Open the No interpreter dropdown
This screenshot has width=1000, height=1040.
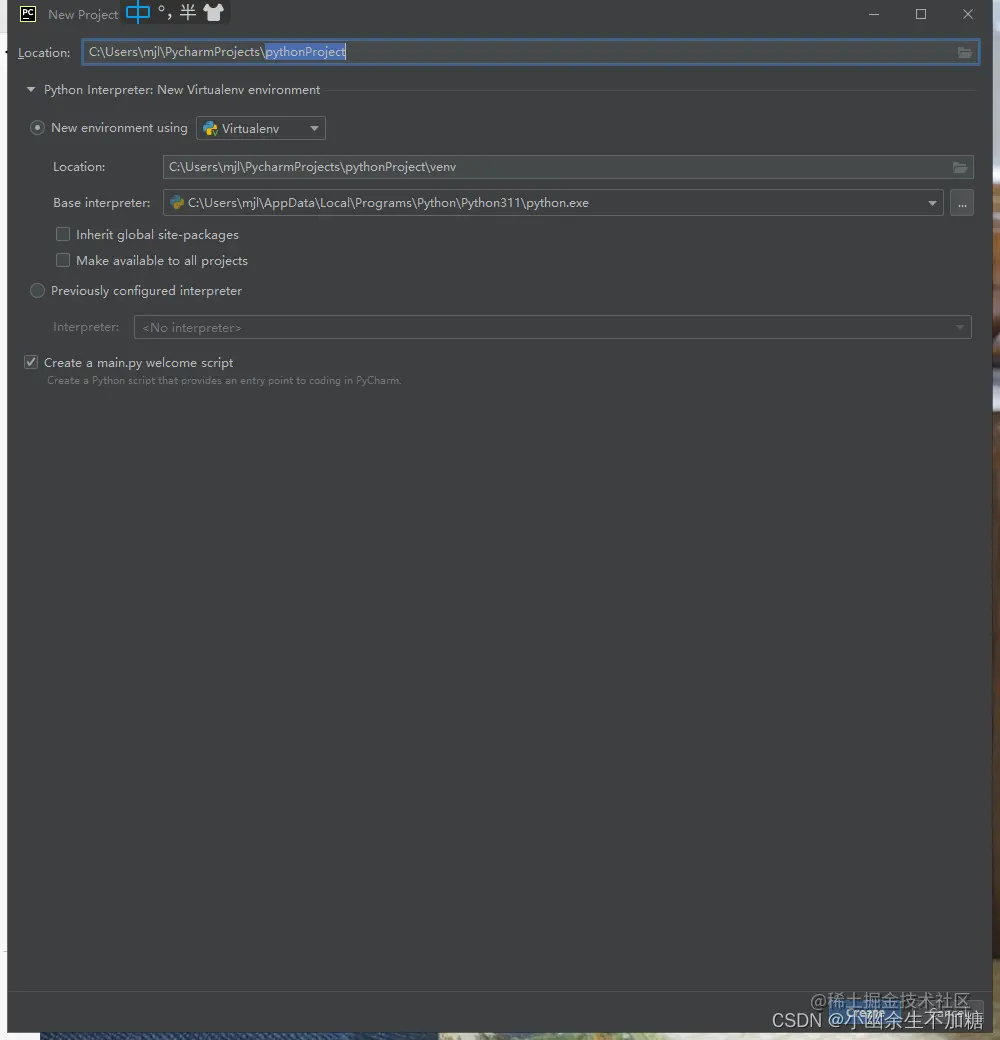coord(552,327)
